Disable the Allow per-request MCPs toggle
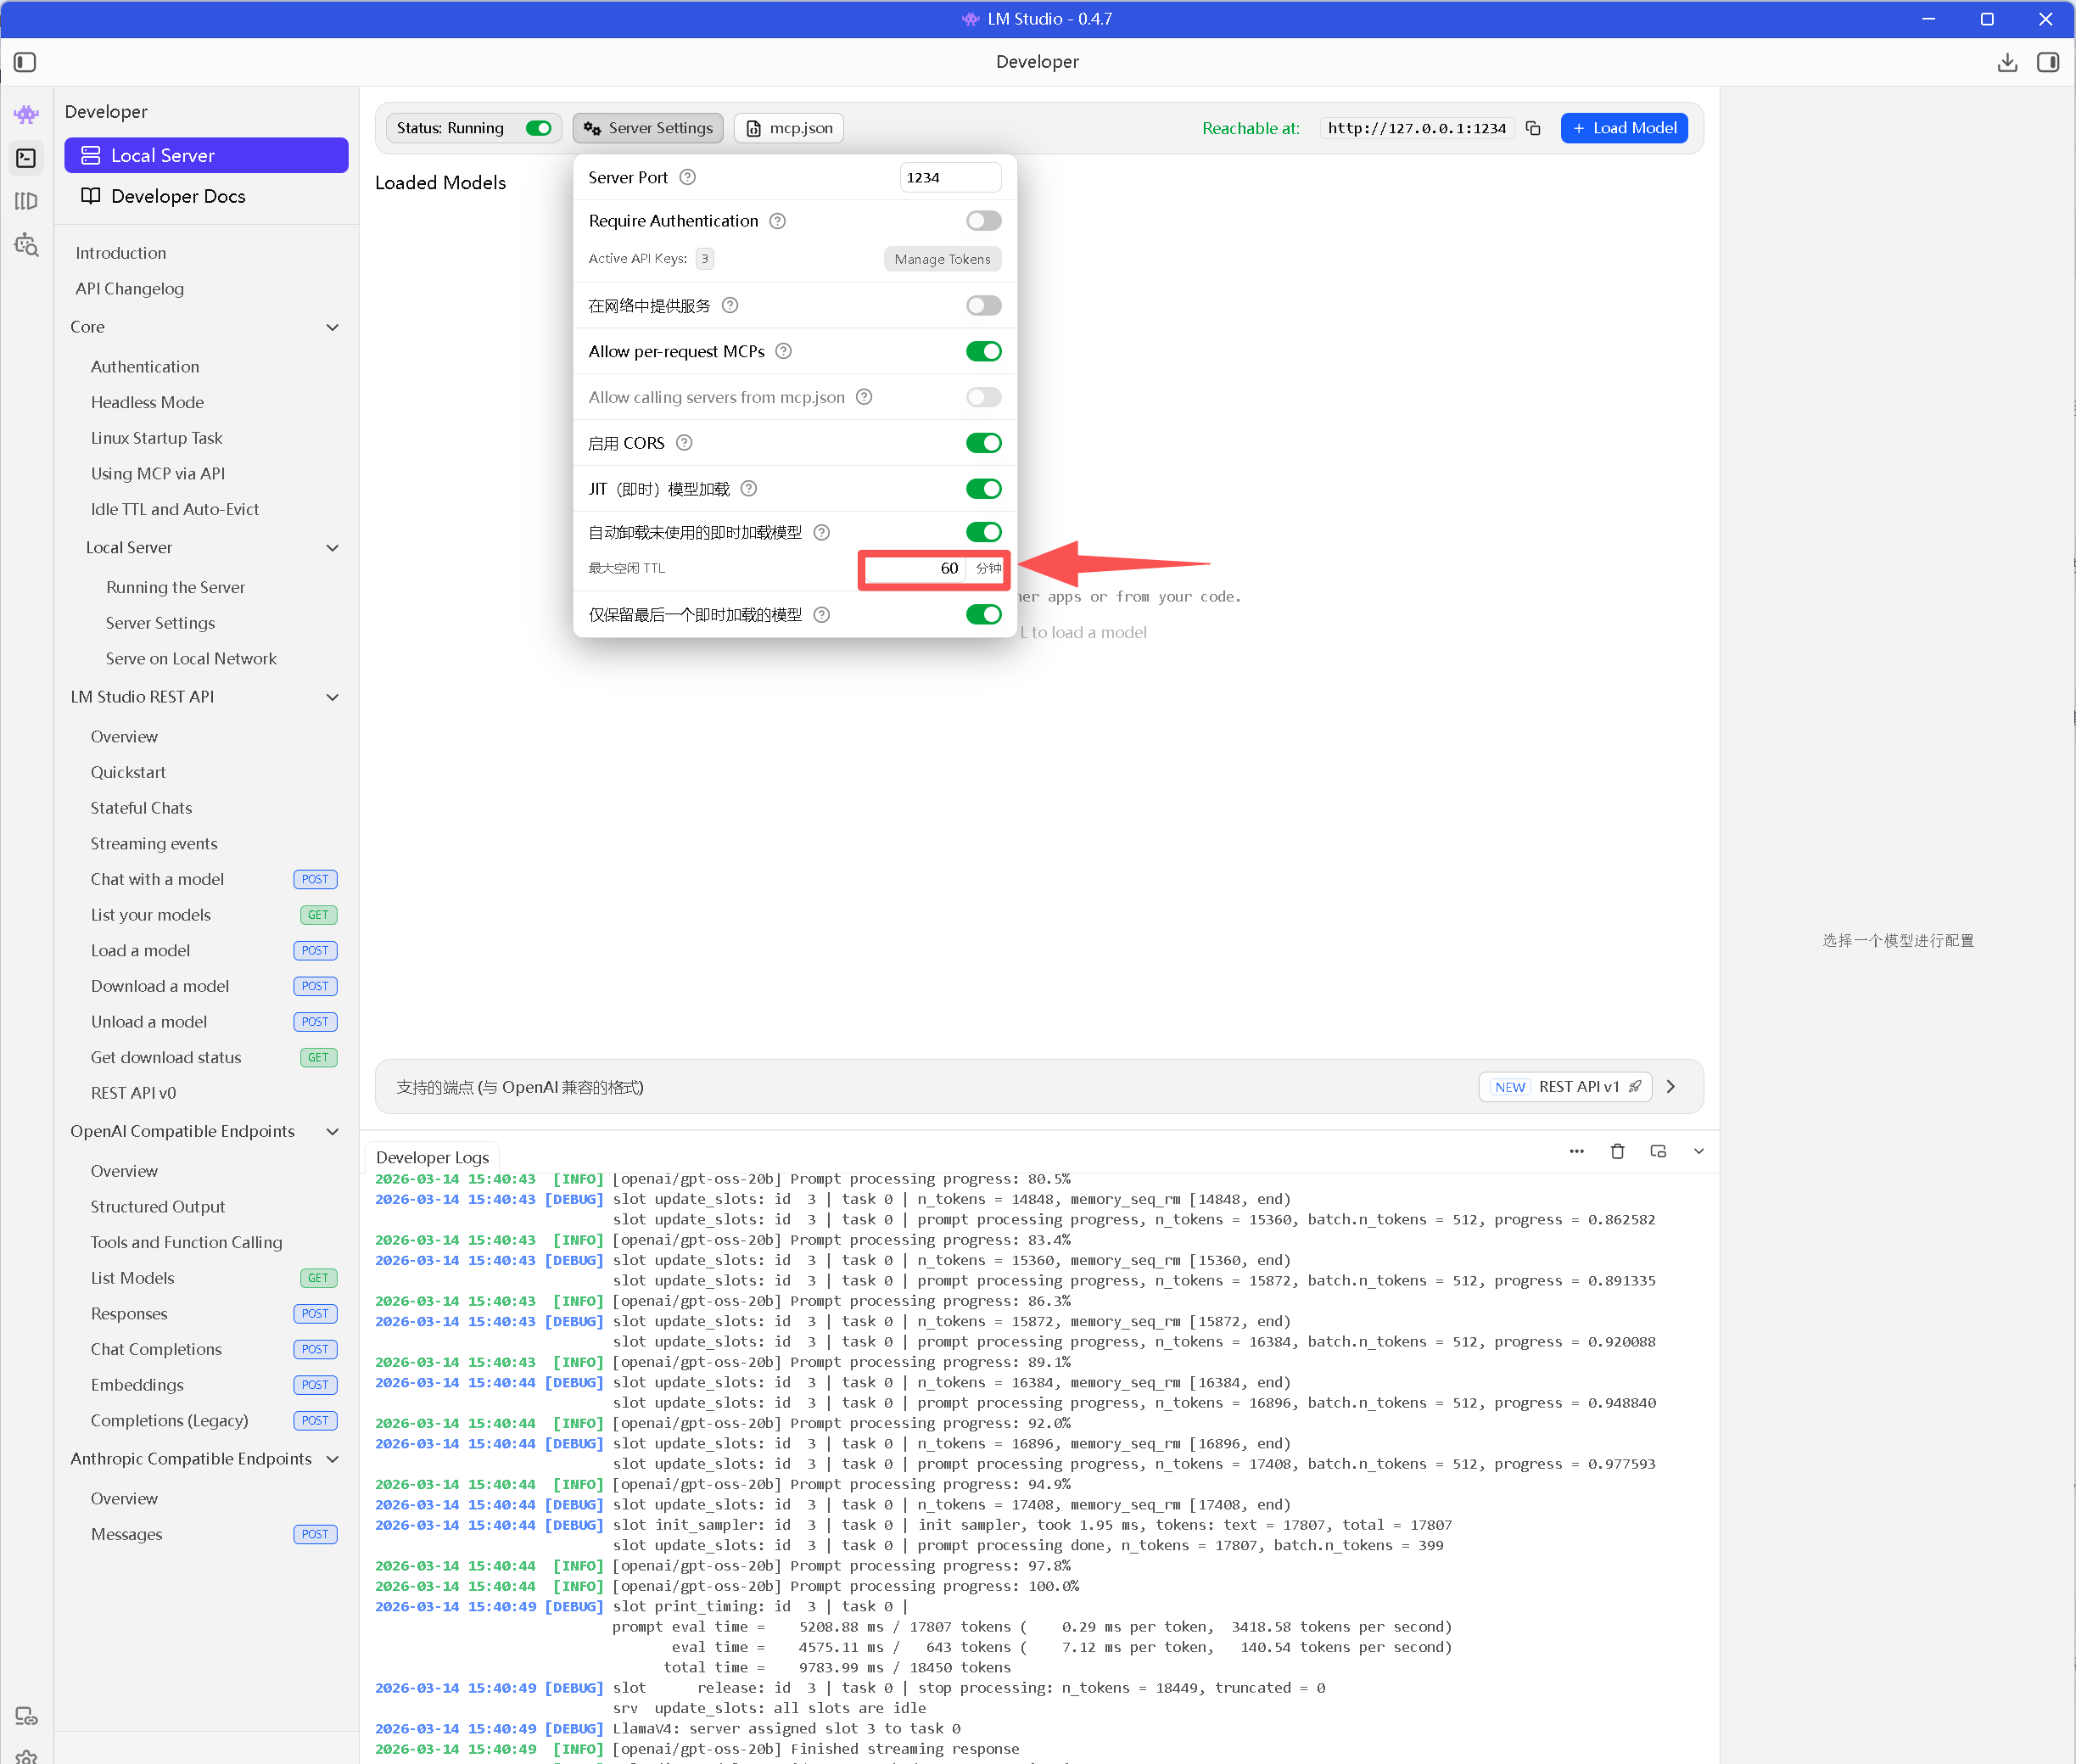The width and height of the screenshot is (2076, 1764). [983, 351]
